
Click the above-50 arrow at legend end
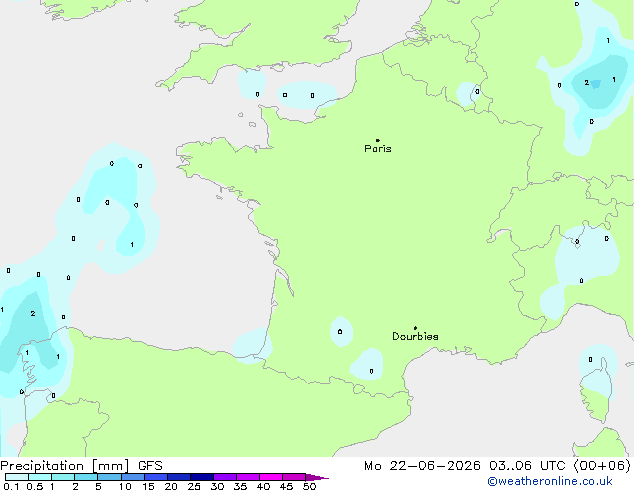317,477
